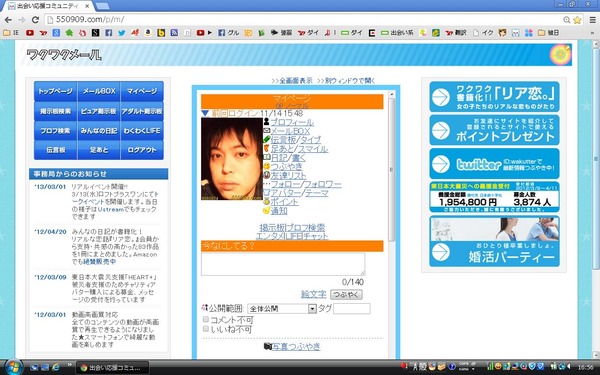The height and width of the screenshot is (375, 600).
Task: Click the zoom magnifier icon in address bar
Action: click(567, 20)
